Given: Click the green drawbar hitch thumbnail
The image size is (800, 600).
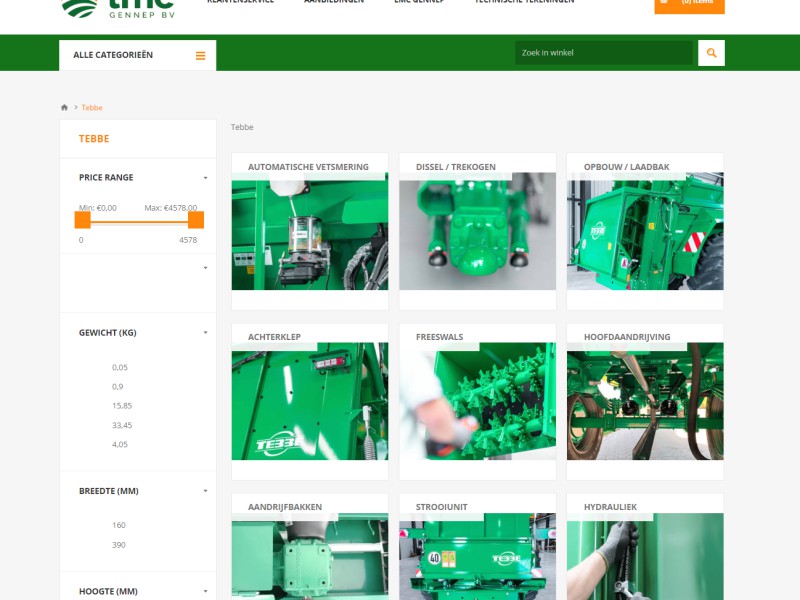Looking at the screenshot, I should (x=478, y=232).
